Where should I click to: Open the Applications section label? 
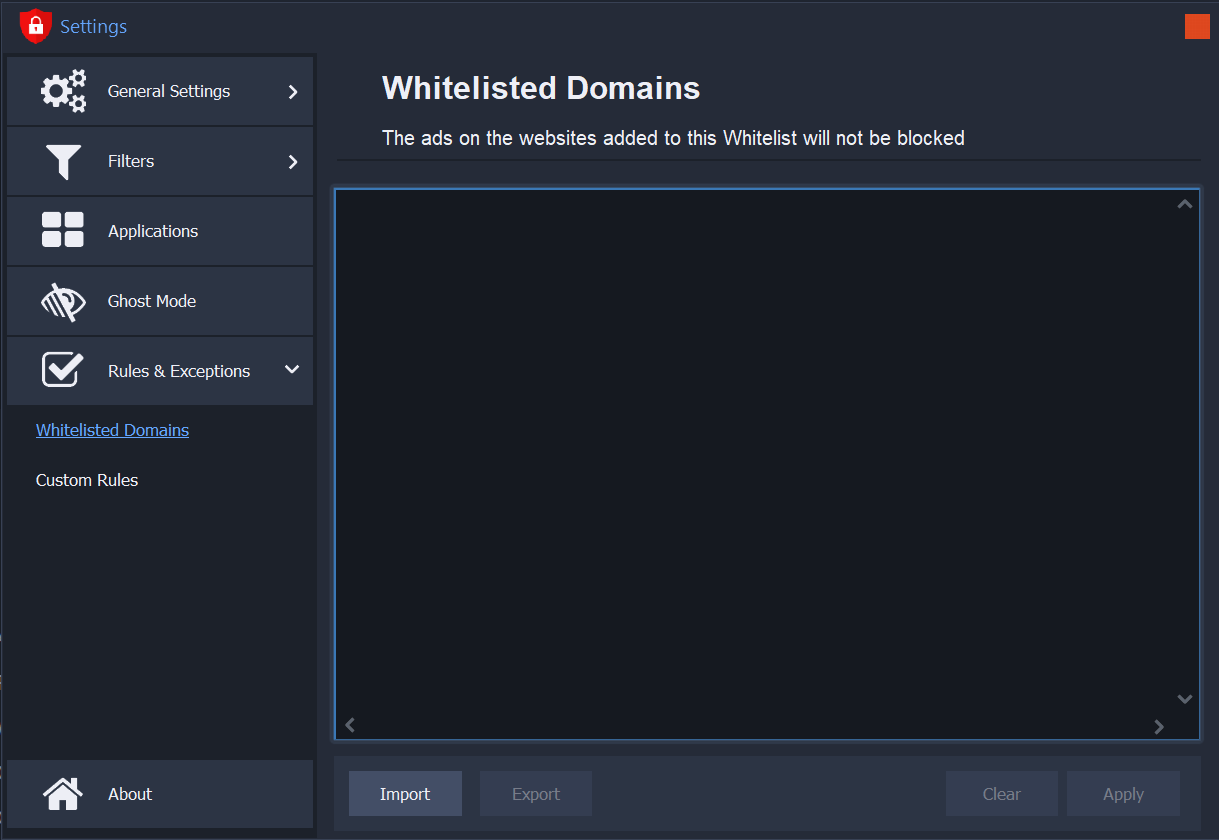point(153,231)
